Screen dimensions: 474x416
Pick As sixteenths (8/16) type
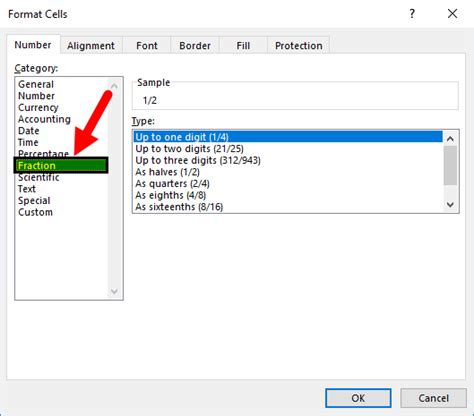(x=179, y=207)
